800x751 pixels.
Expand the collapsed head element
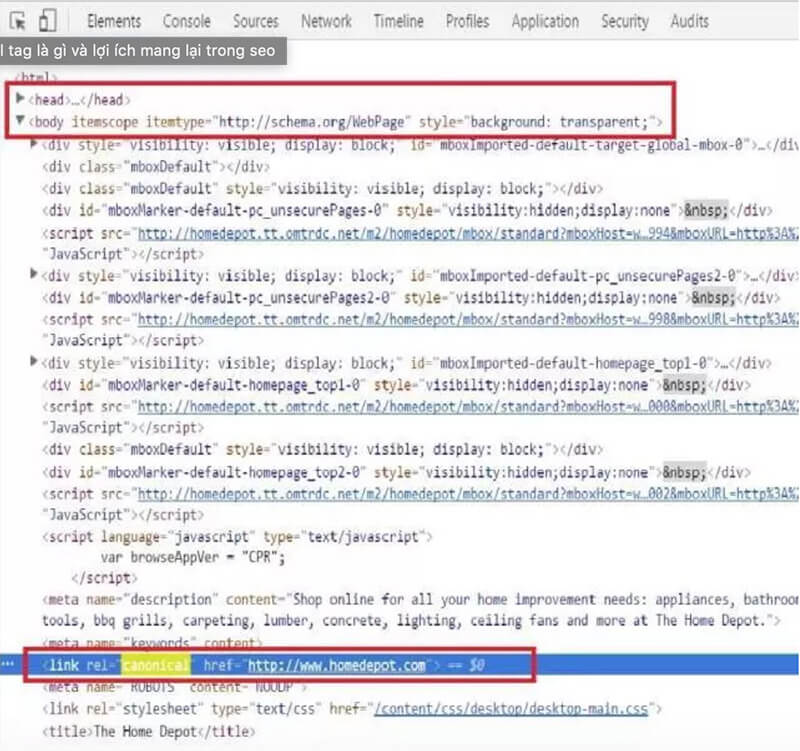(x=22, y=99)
